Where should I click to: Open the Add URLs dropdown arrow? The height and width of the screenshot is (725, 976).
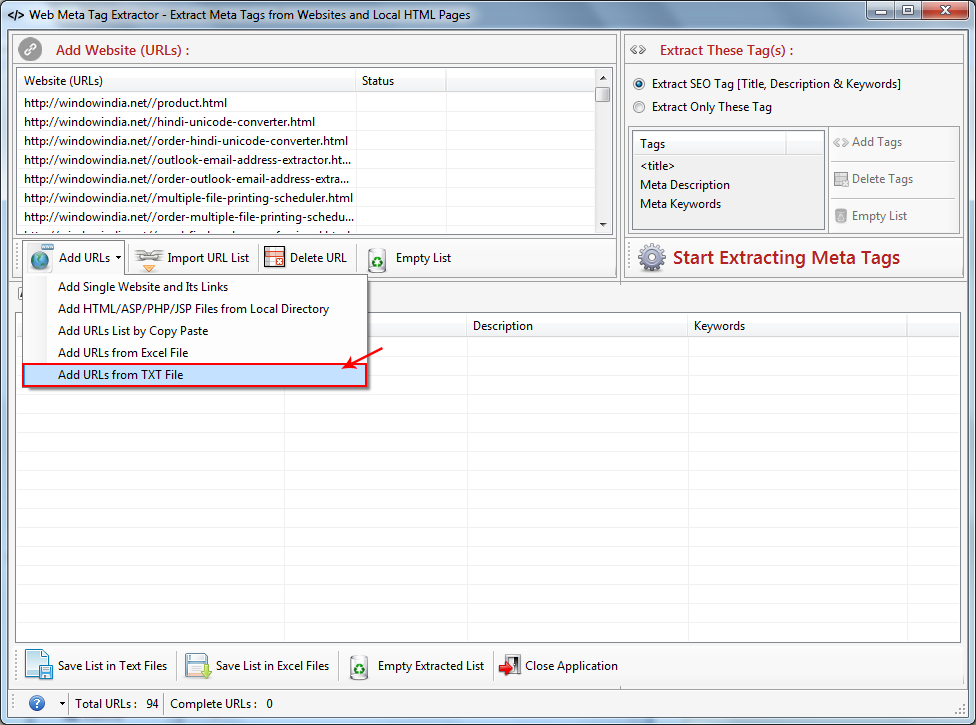118,258
